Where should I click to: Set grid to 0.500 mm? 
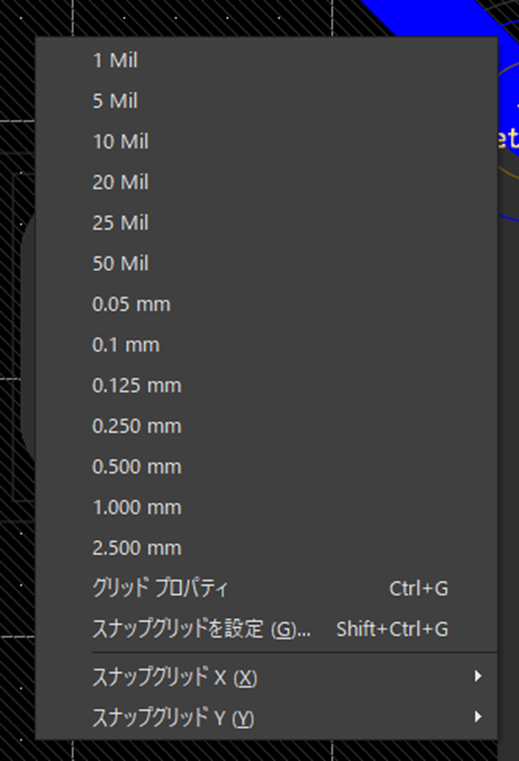(266, 467)
